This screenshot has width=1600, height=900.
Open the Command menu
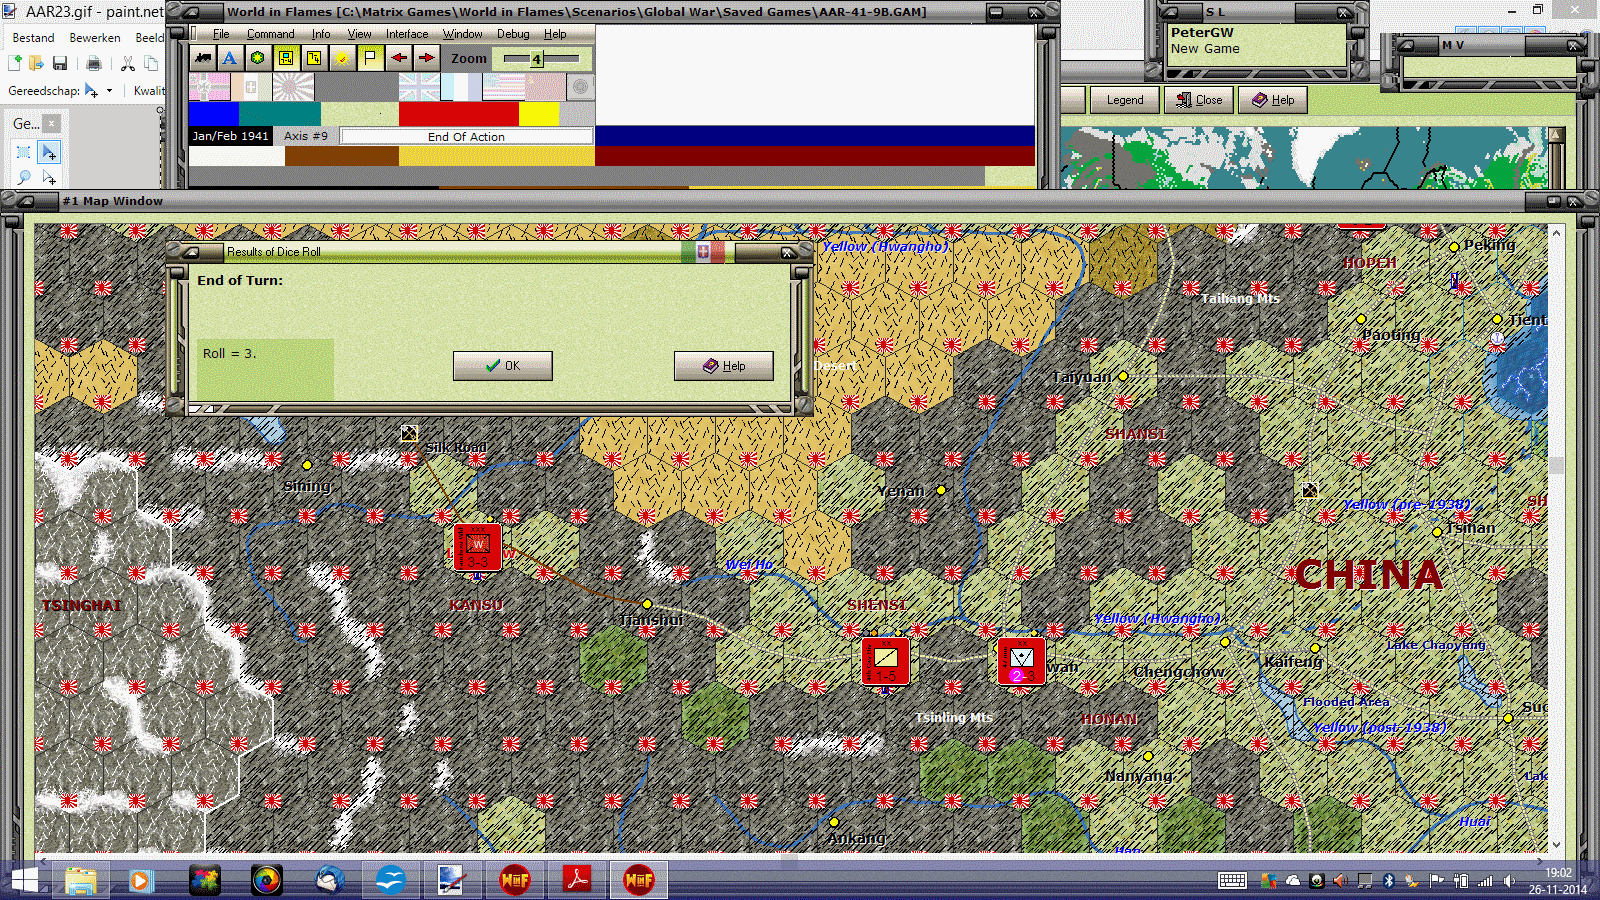pos(270,34)
